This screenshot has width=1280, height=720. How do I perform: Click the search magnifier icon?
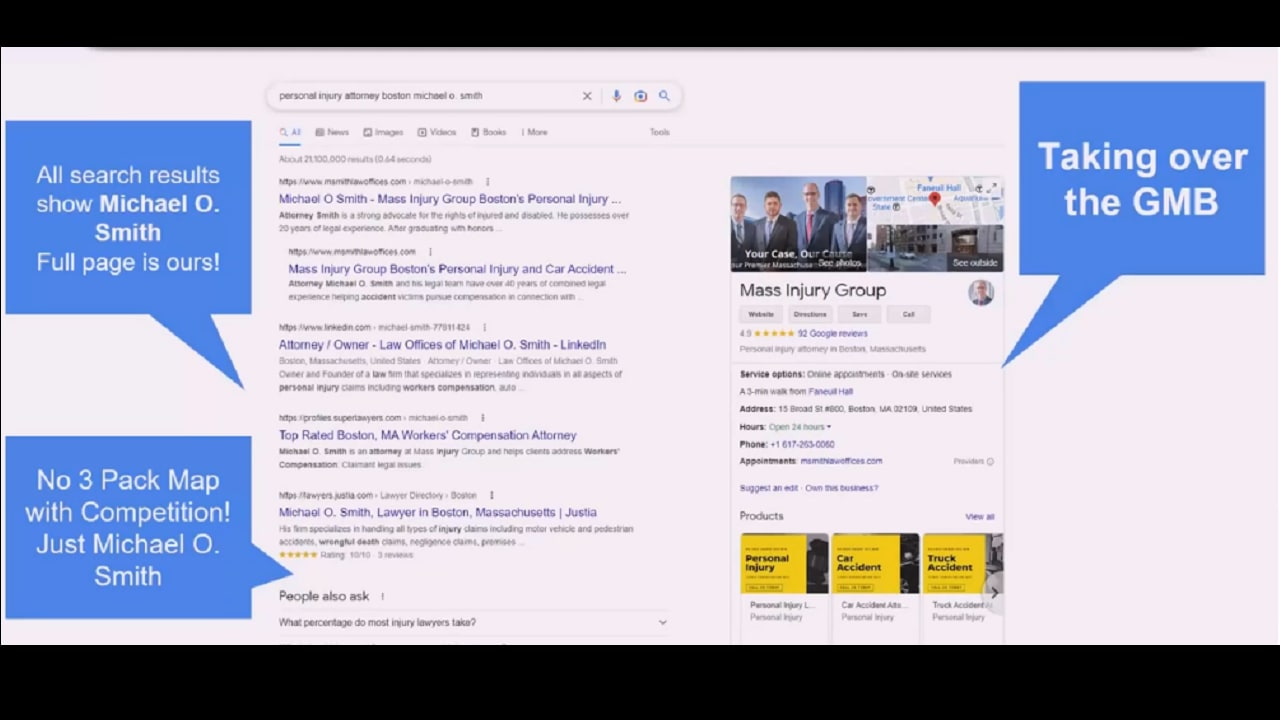(x=664, y=96)
